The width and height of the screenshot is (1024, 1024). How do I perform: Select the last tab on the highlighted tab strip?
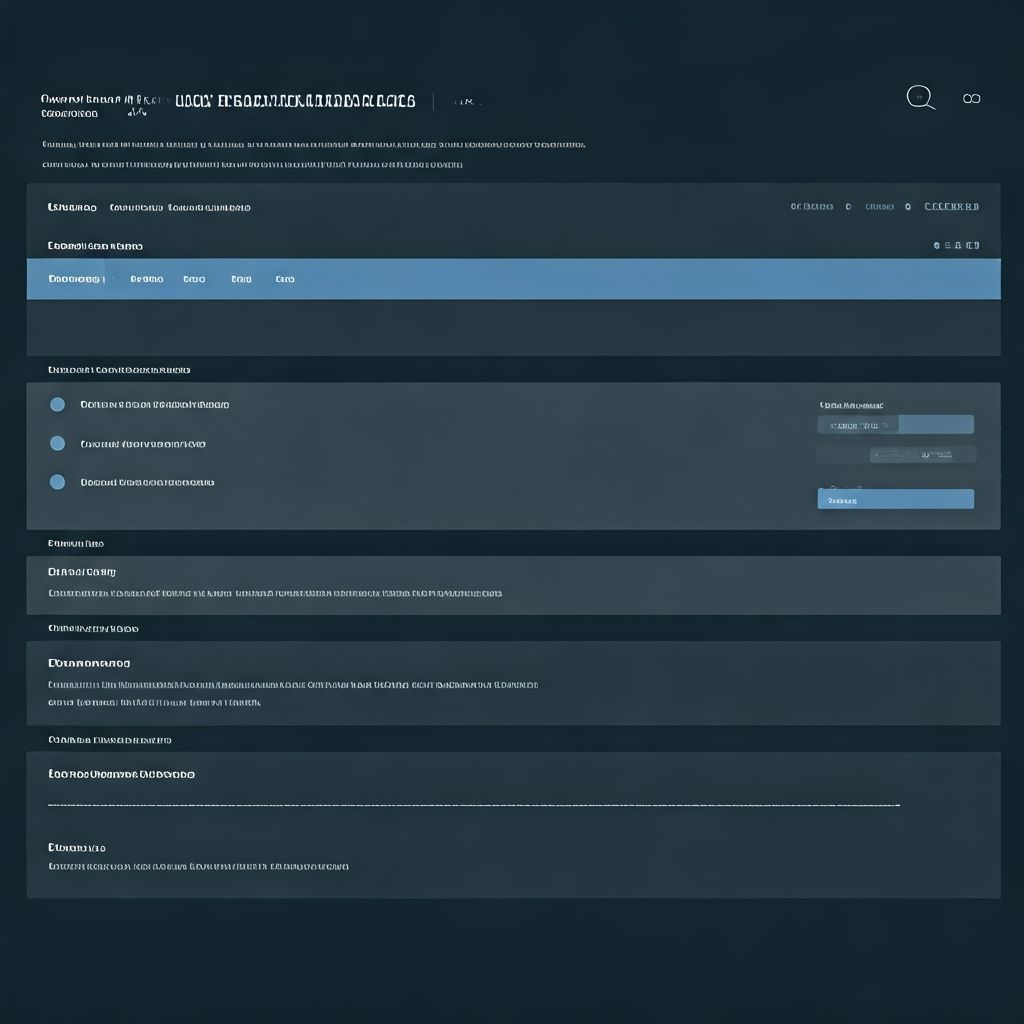point(284,279)
